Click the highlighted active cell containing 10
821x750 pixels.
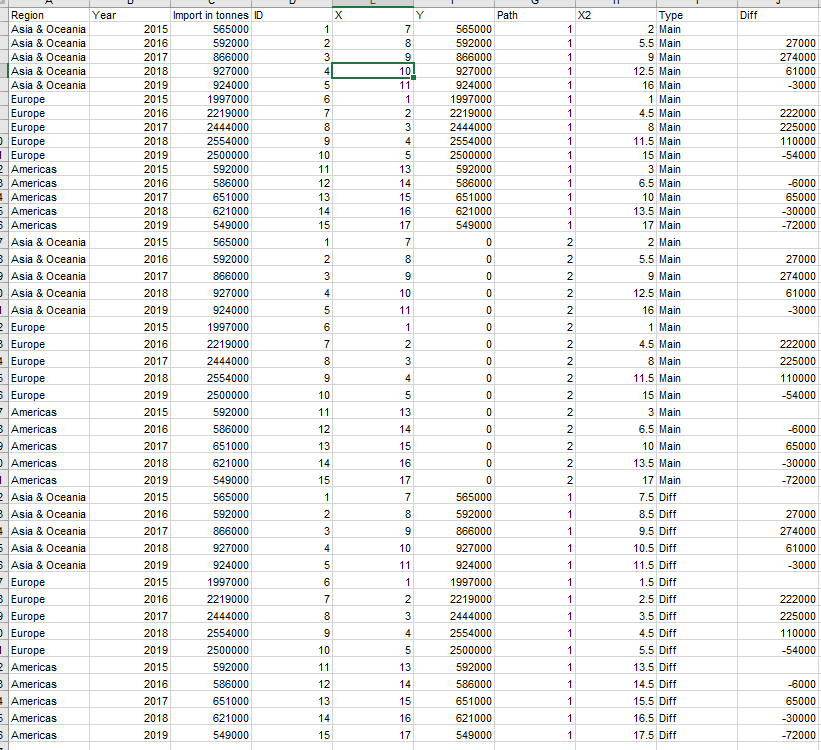point(371,71)
